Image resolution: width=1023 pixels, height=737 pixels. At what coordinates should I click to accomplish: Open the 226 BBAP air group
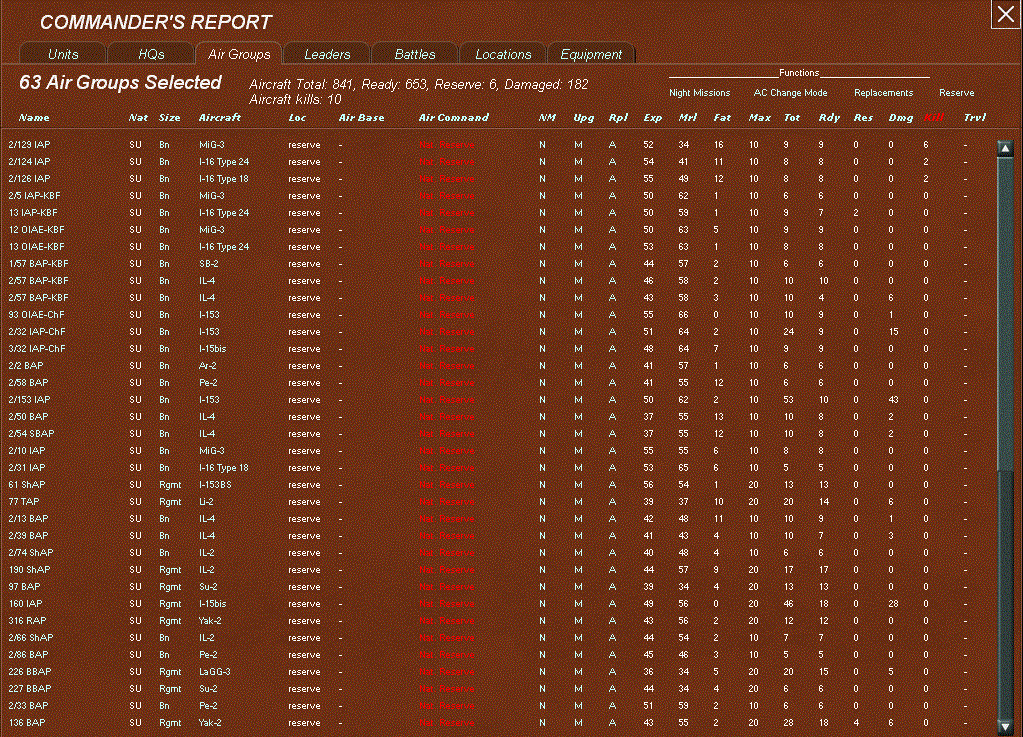click(30, 671)
